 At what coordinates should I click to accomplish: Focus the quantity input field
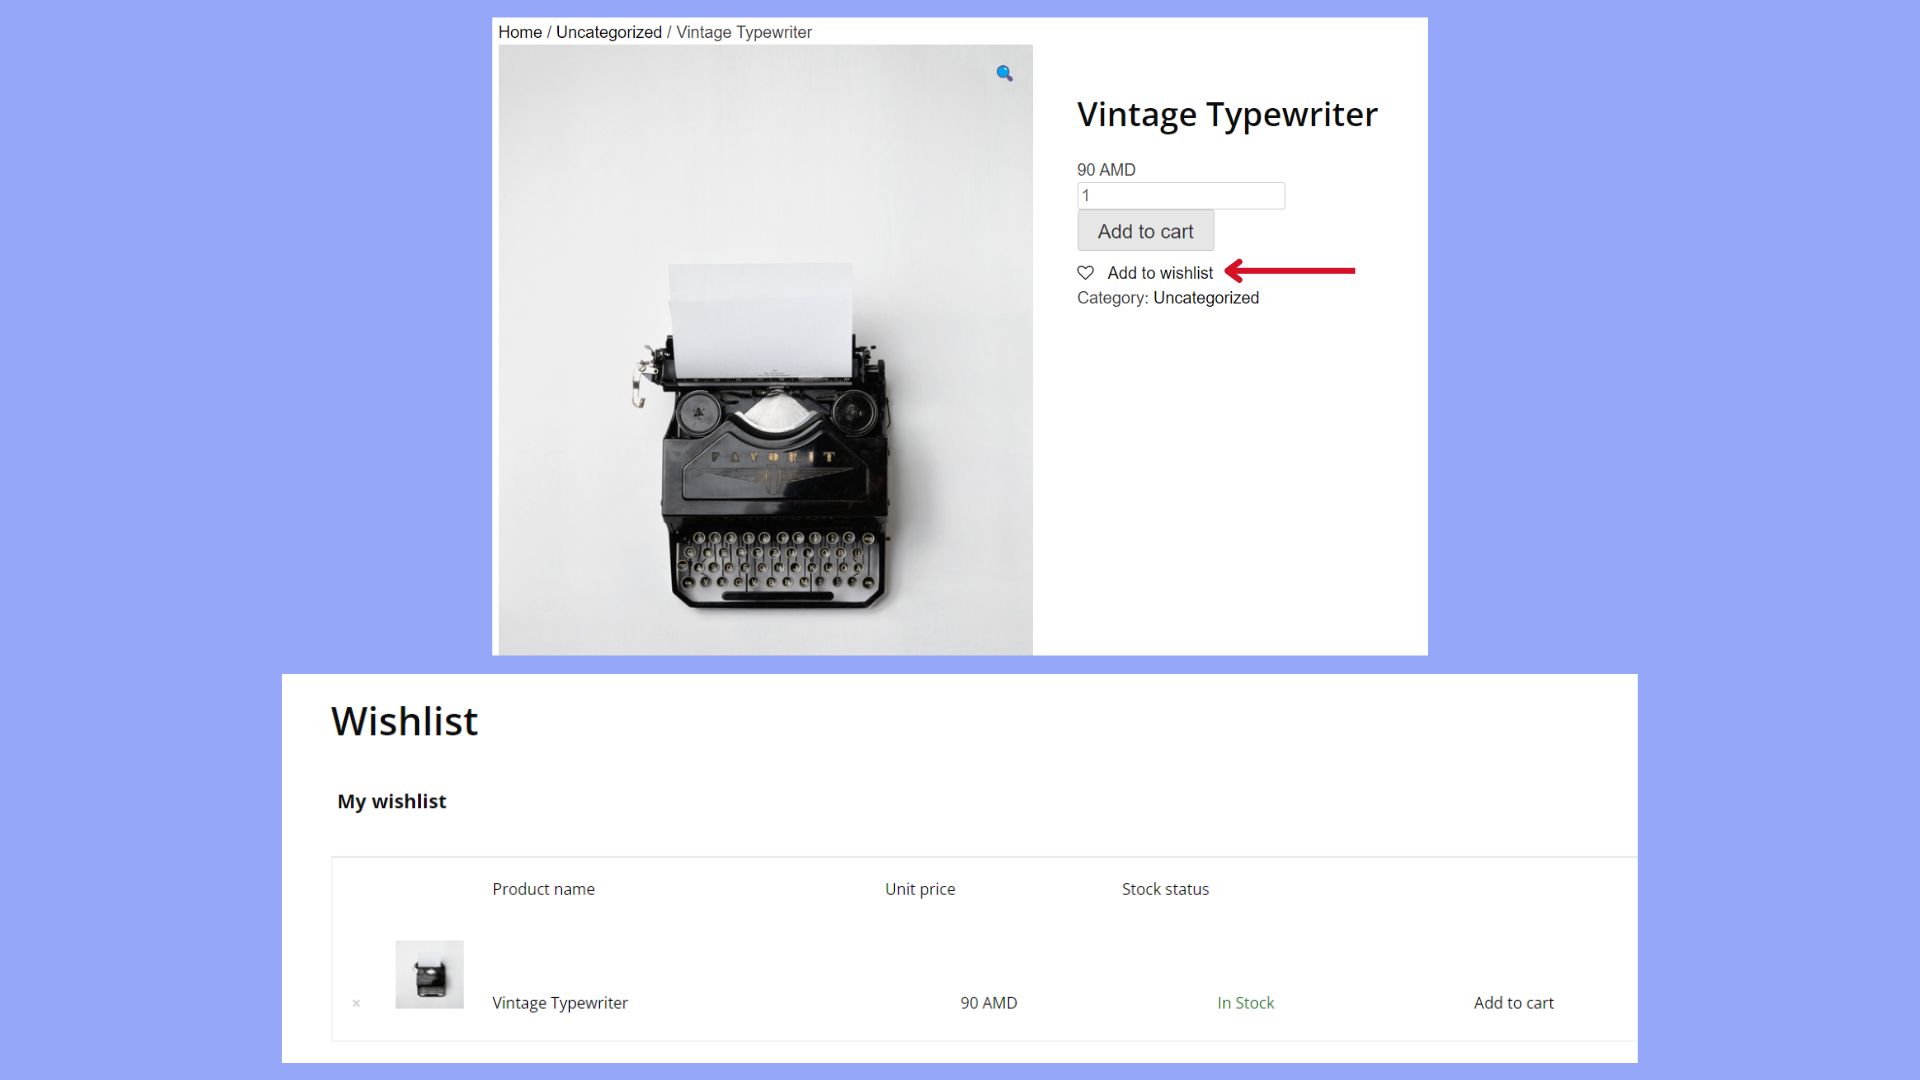pos(1180,196)
